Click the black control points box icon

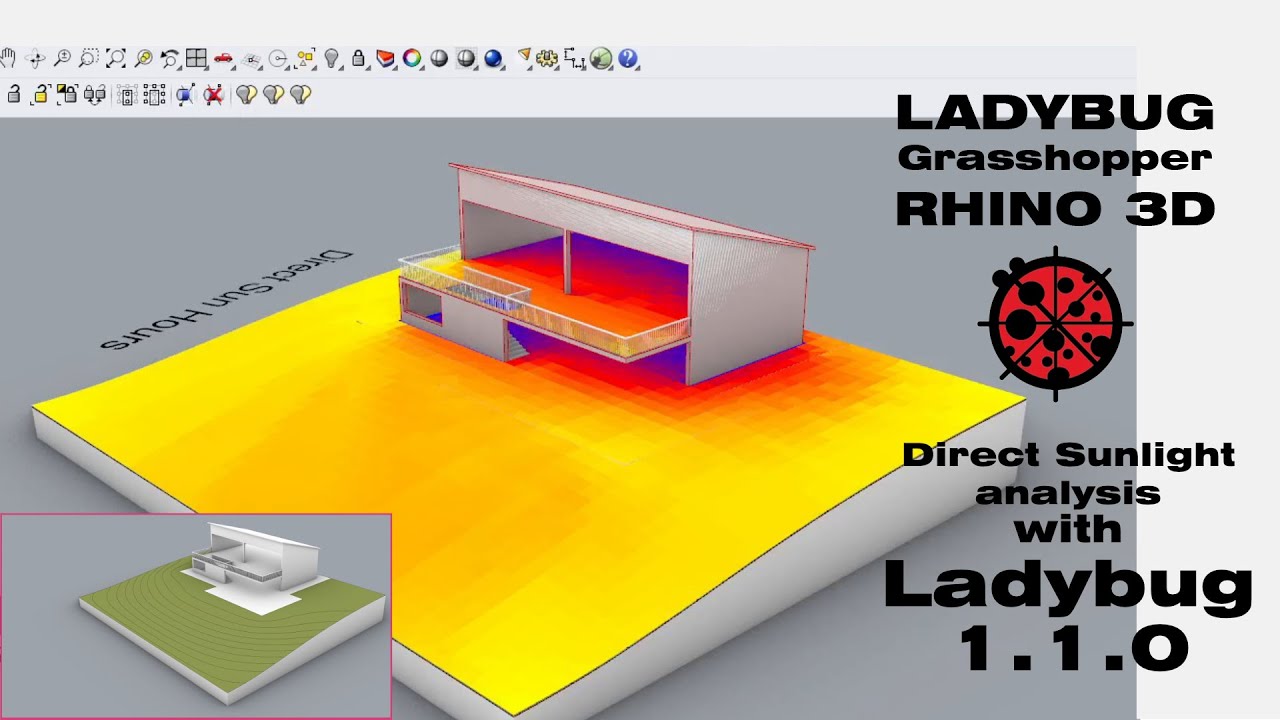(154, 95)
